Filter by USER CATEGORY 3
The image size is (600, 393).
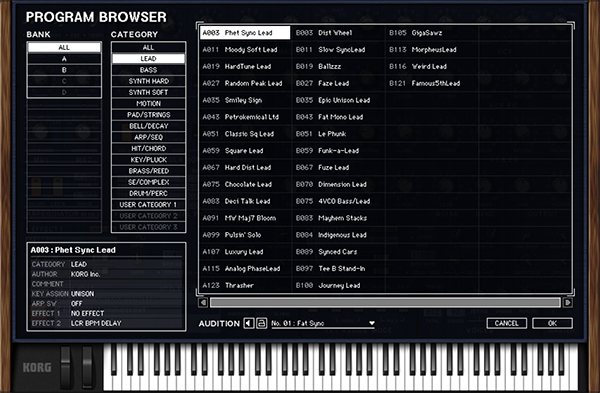pyautogui.click(x=148, y=227)
